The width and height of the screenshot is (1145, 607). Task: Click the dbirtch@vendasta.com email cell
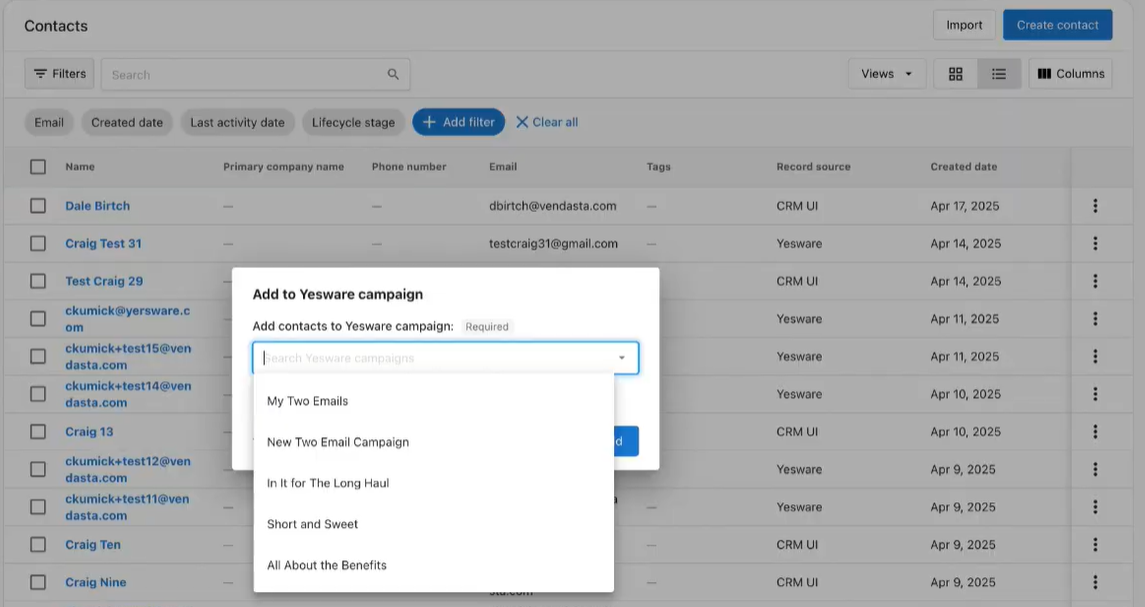pos(553,206)
